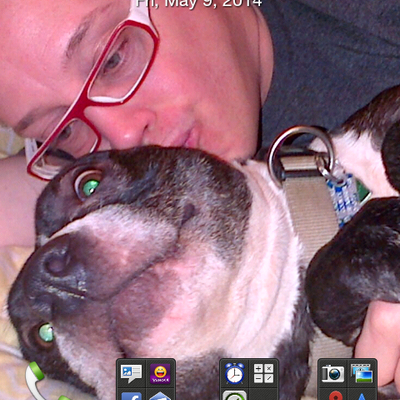Tap the date text Fri, May 9, 2014
Viewport: 400px width, 400px height.
point(199,3)
